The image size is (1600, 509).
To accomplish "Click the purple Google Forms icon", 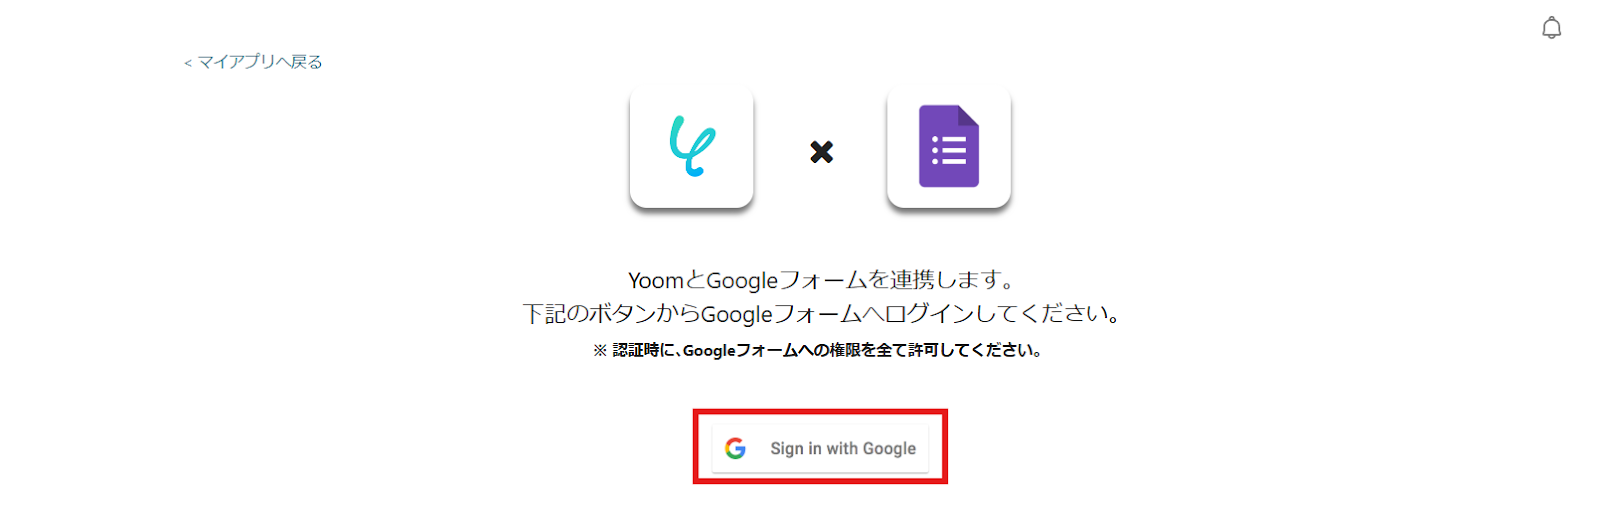I will (x=948, y=146).
